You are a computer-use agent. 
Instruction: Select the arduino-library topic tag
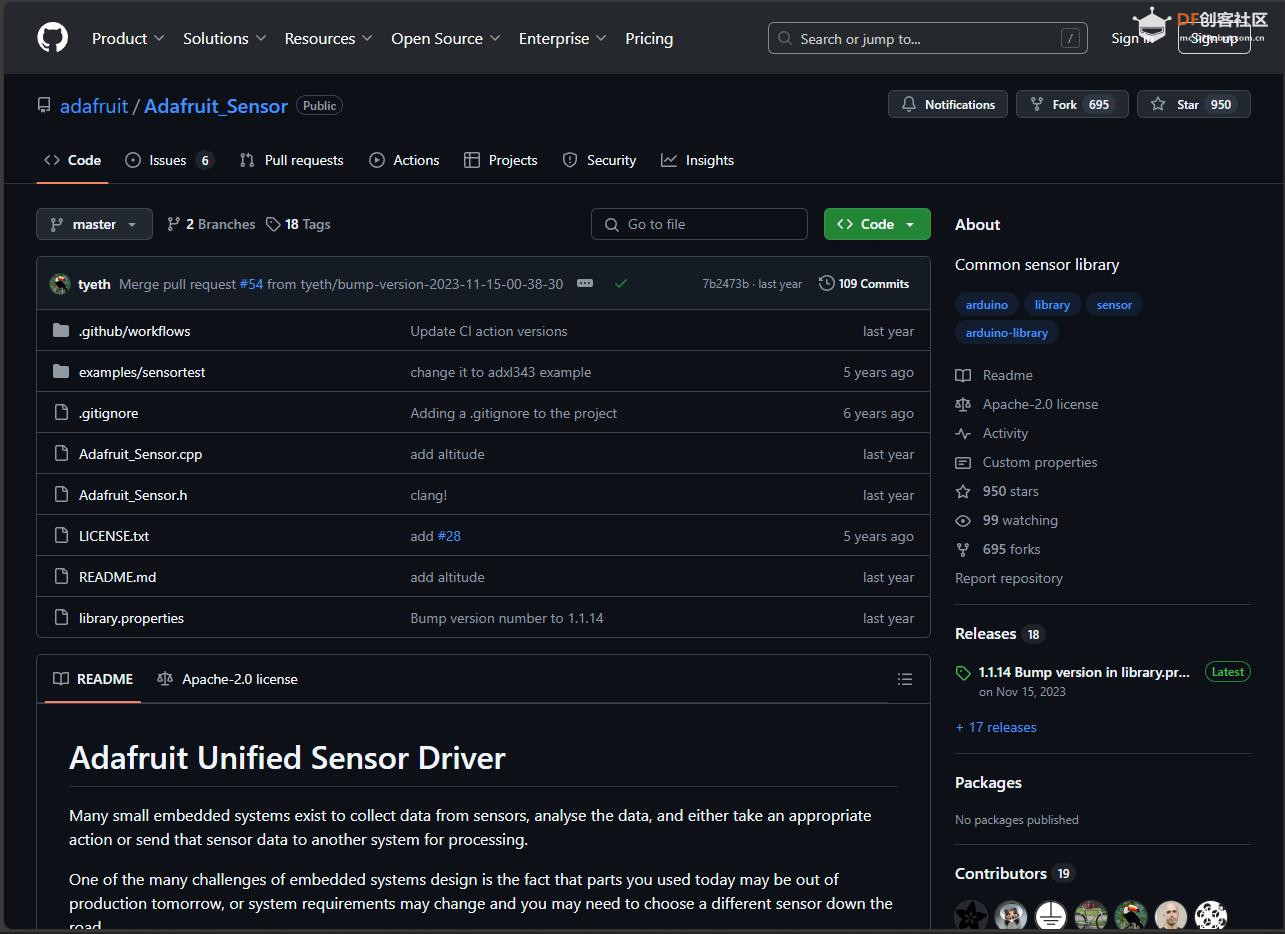coord(1007,333)
